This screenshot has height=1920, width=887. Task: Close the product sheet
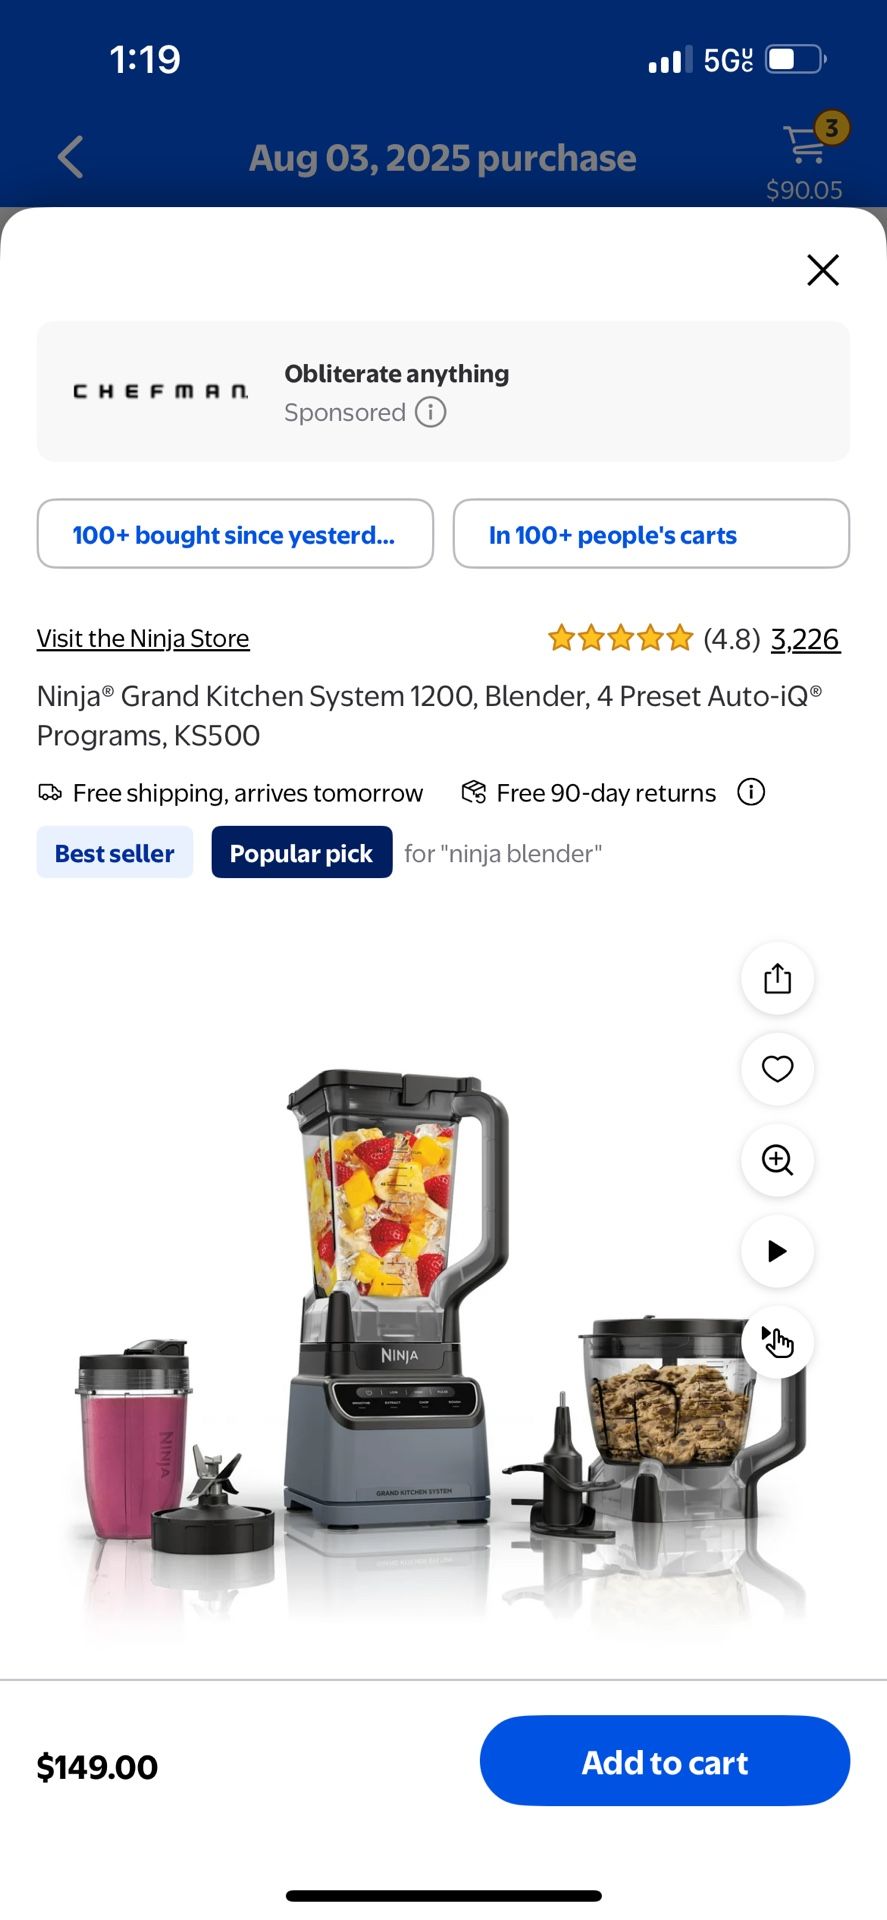[x=822, y=269]
